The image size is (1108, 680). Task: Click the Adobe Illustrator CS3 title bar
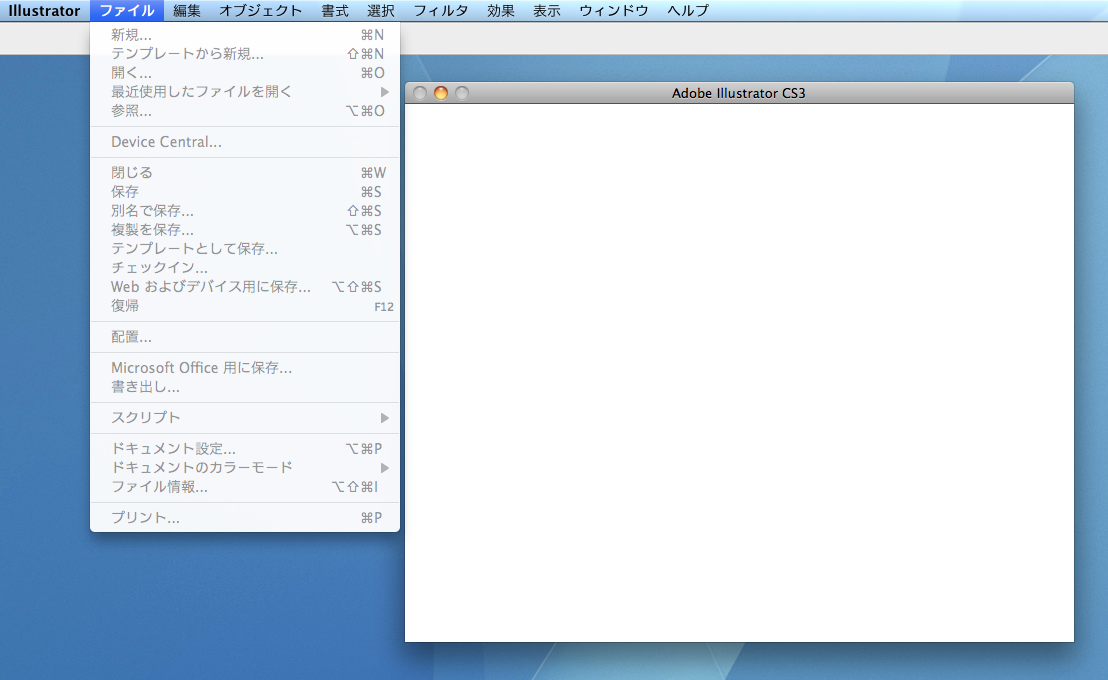739,93
